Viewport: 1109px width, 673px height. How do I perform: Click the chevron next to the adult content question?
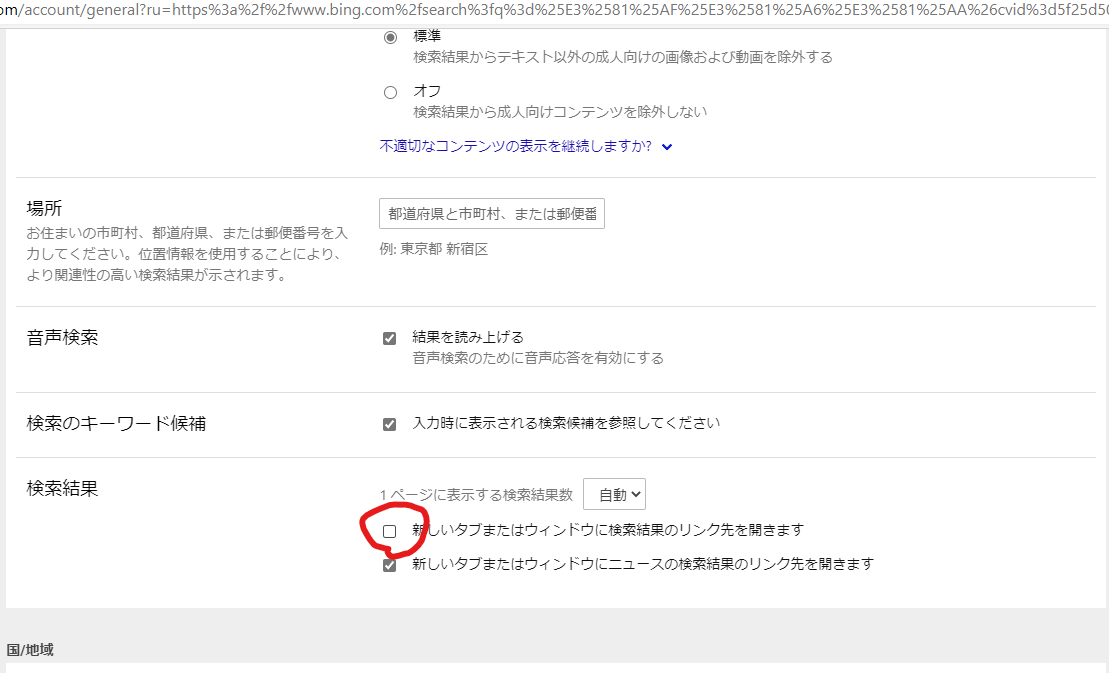[x=667, y=146]
